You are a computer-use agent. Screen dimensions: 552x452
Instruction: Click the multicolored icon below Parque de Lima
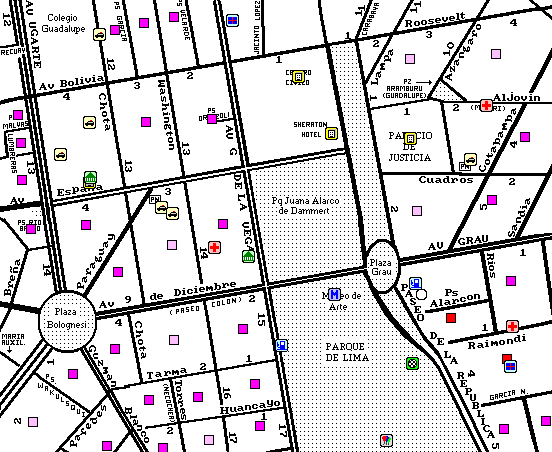pos(387,440)
